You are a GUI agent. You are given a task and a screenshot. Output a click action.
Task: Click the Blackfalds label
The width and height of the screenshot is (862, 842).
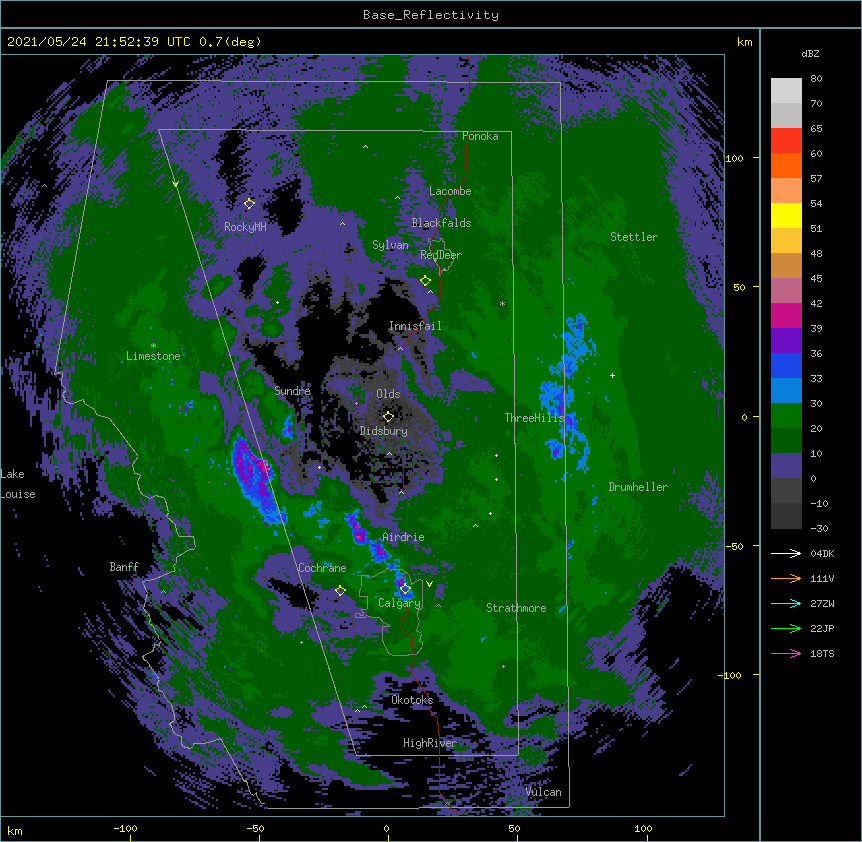click(441, 223)
